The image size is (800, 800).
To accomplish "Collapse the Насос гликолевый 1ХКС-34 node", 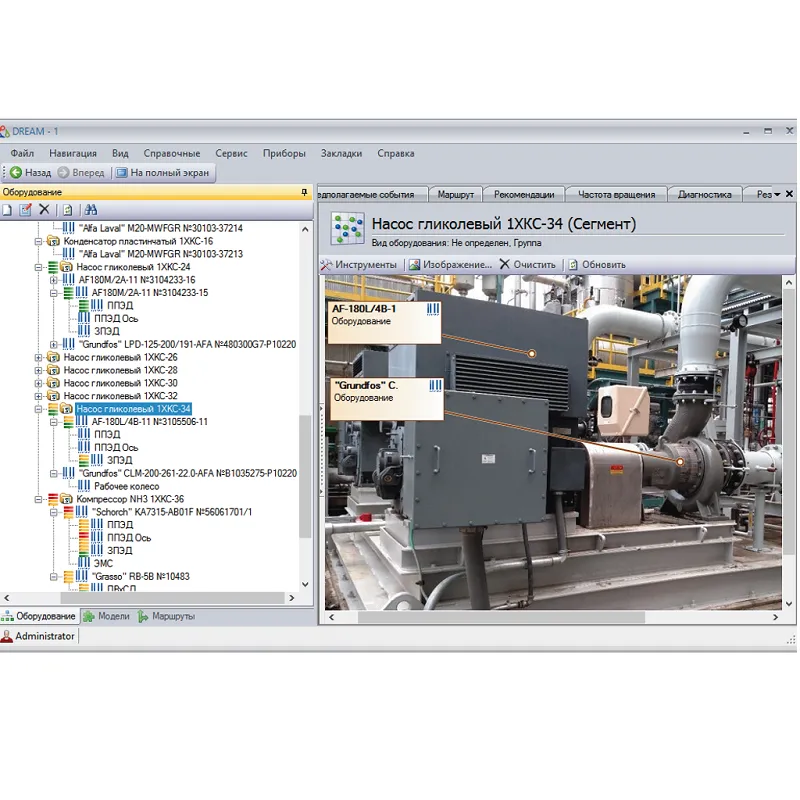I will [39, 409].
